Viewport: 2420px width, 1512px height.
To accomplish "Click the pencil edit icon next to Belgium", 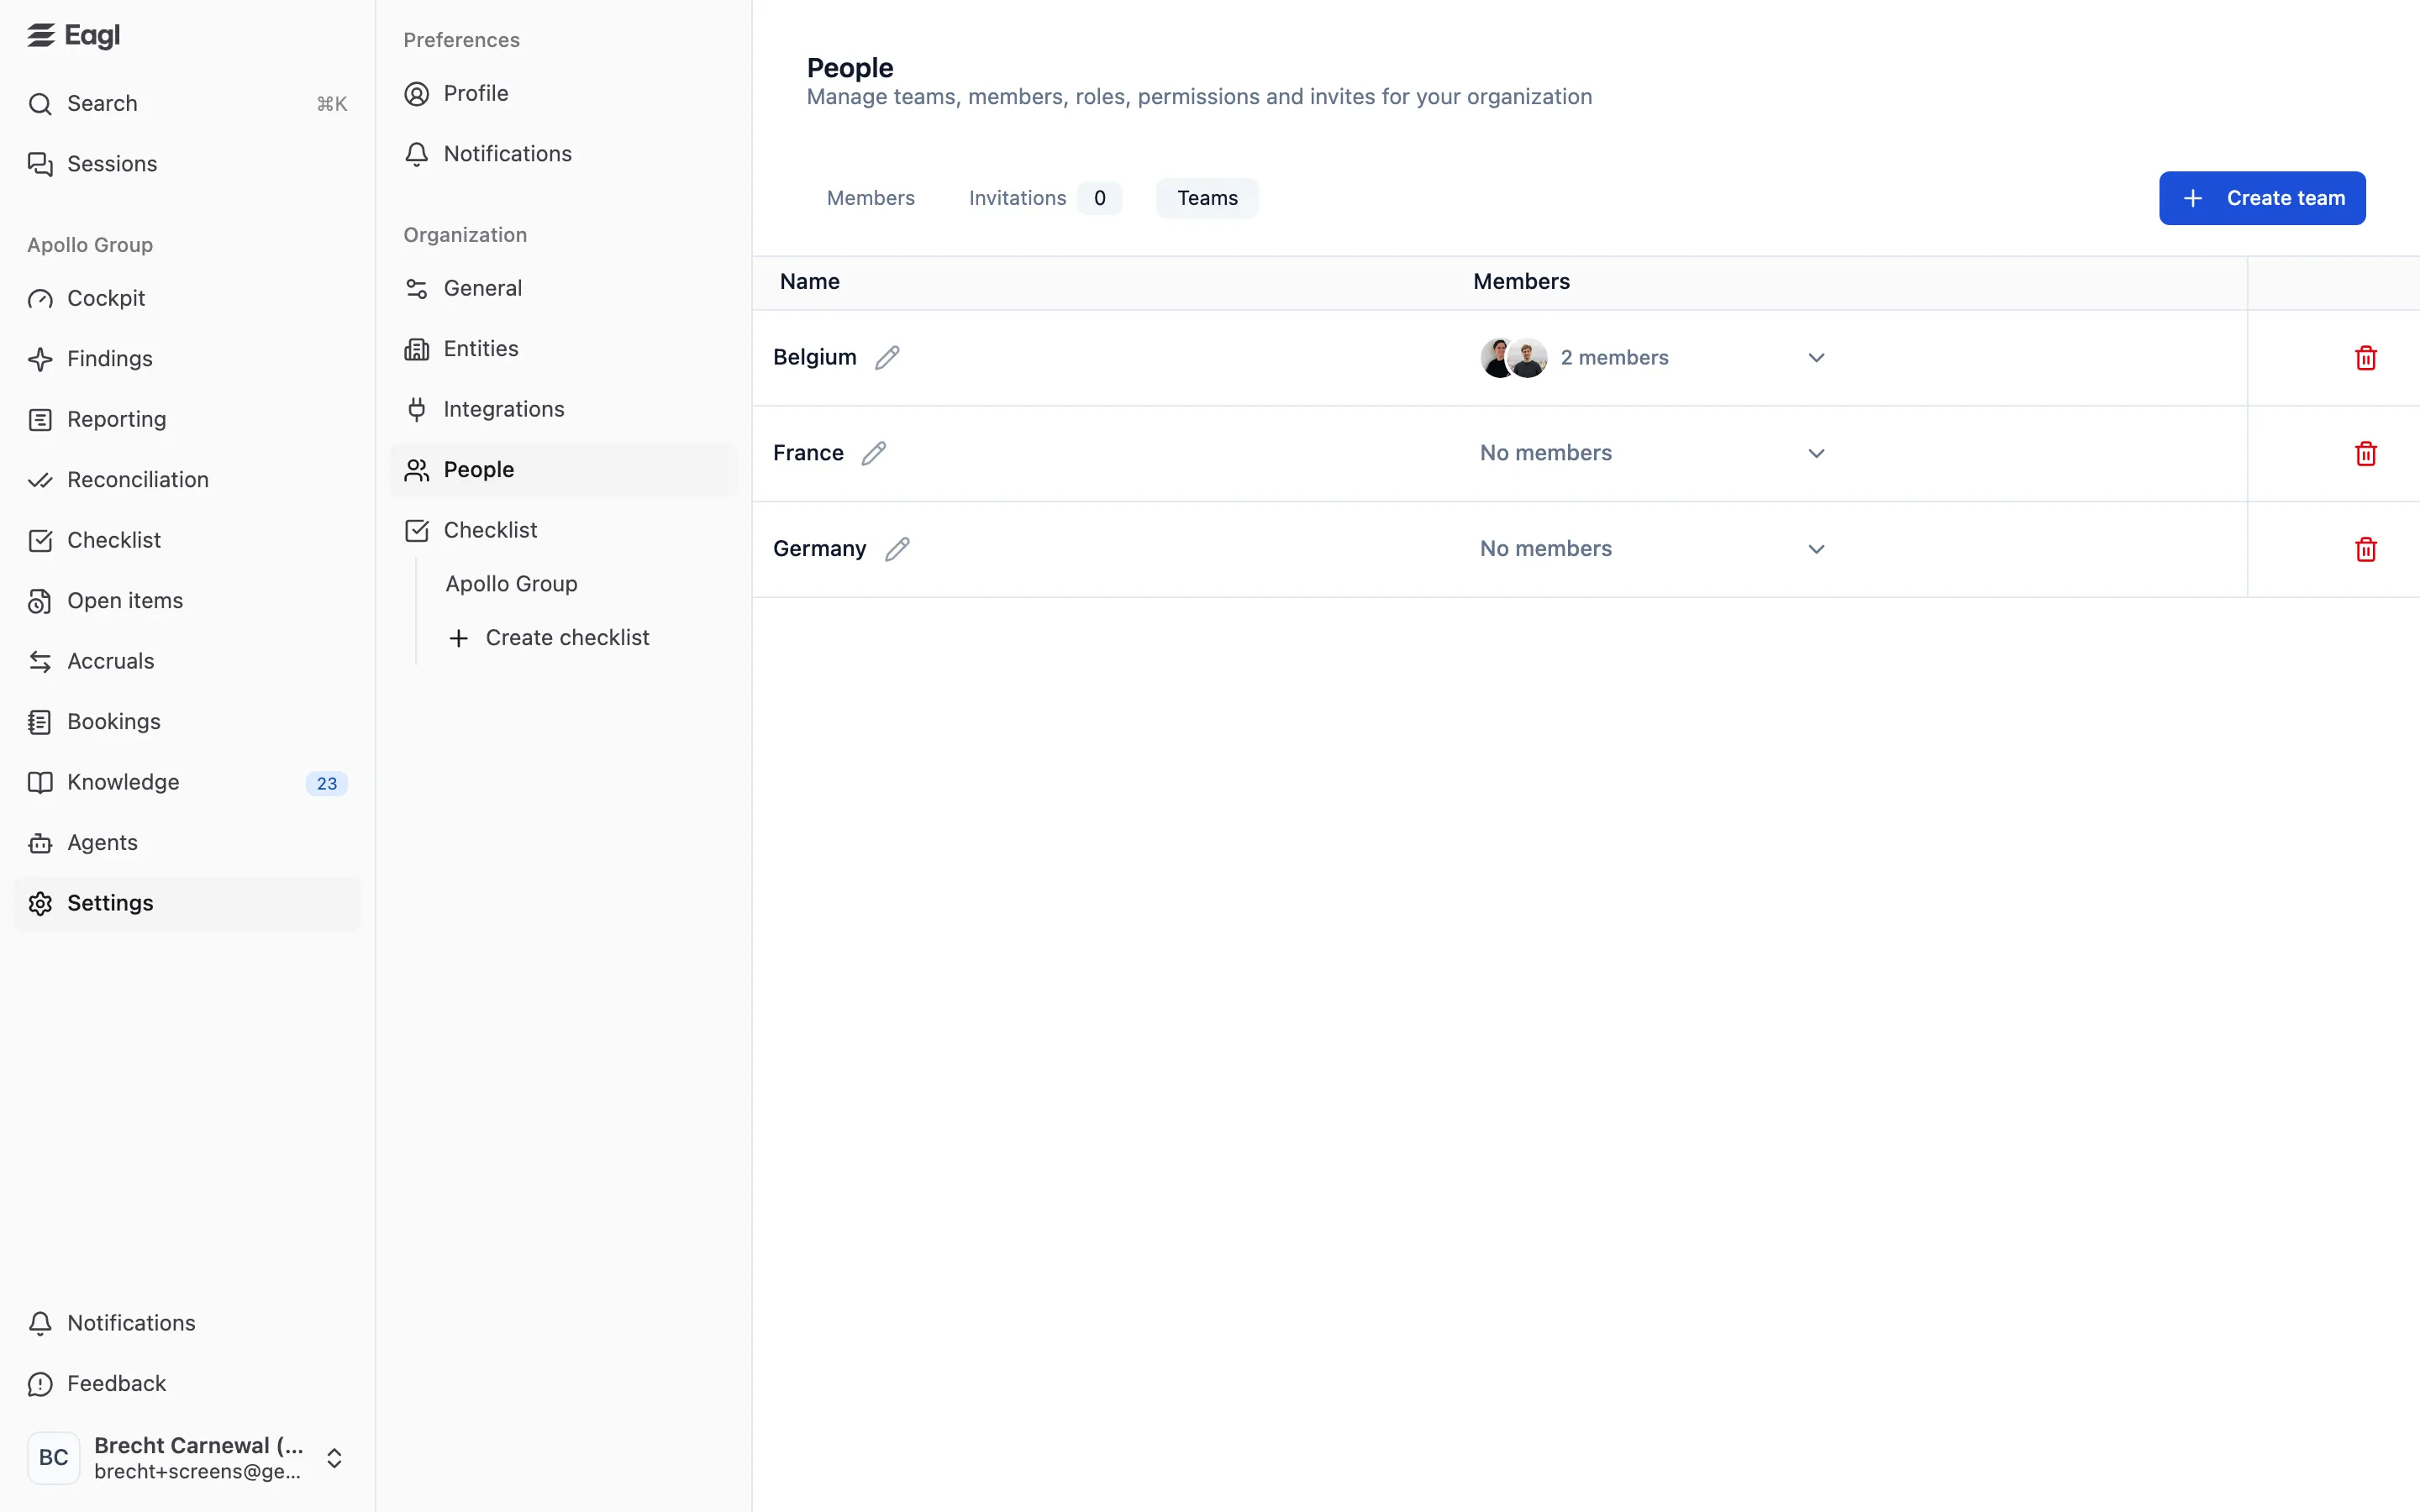I will tap(887, 358).
